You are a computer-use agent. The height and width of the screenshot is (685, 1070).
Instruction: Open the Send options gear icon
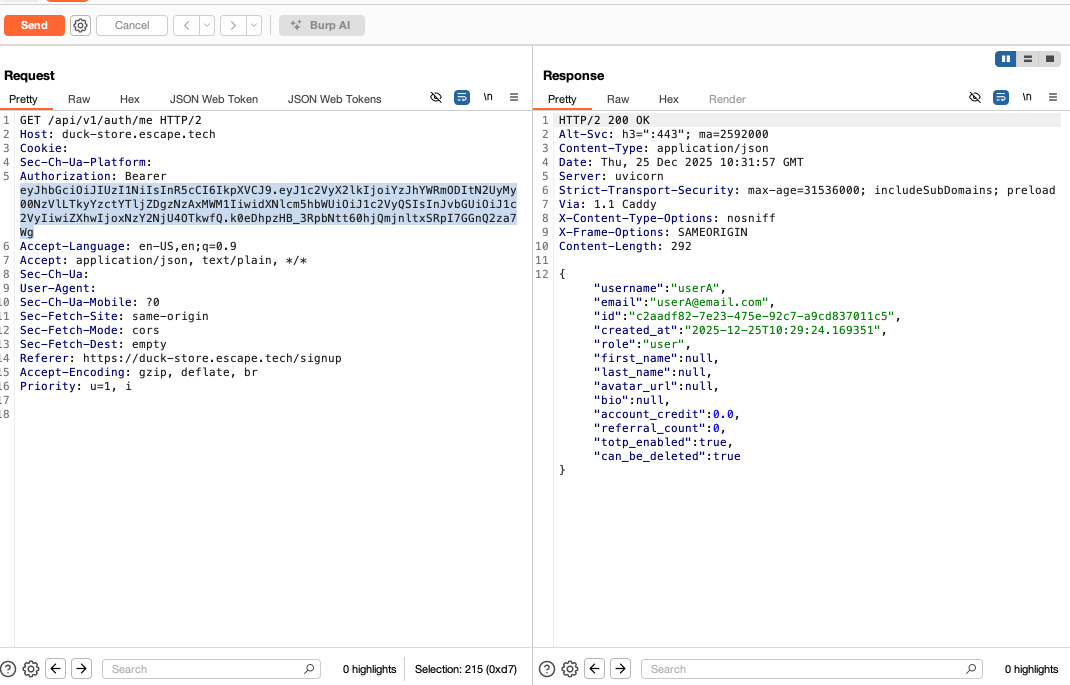pyautogui.click(x=81, y=25)
